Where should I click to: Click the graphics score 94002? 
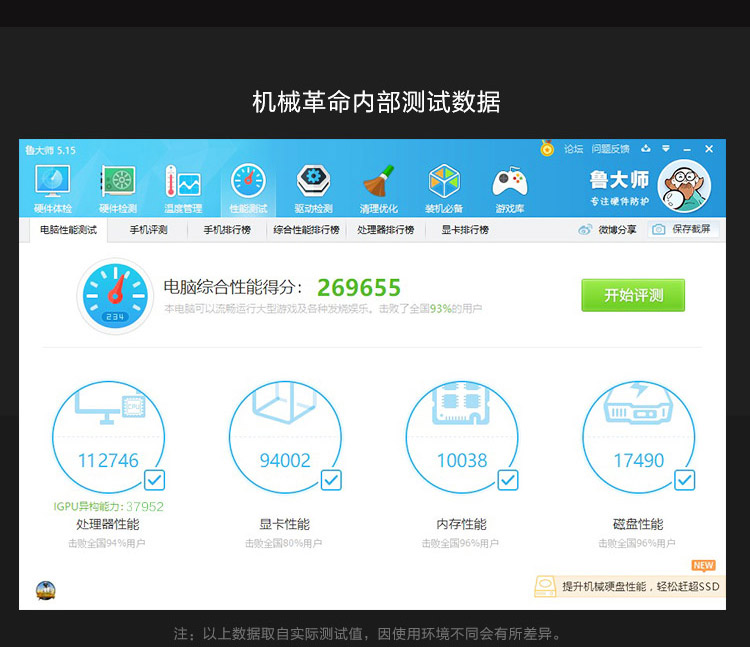(285, 461)
